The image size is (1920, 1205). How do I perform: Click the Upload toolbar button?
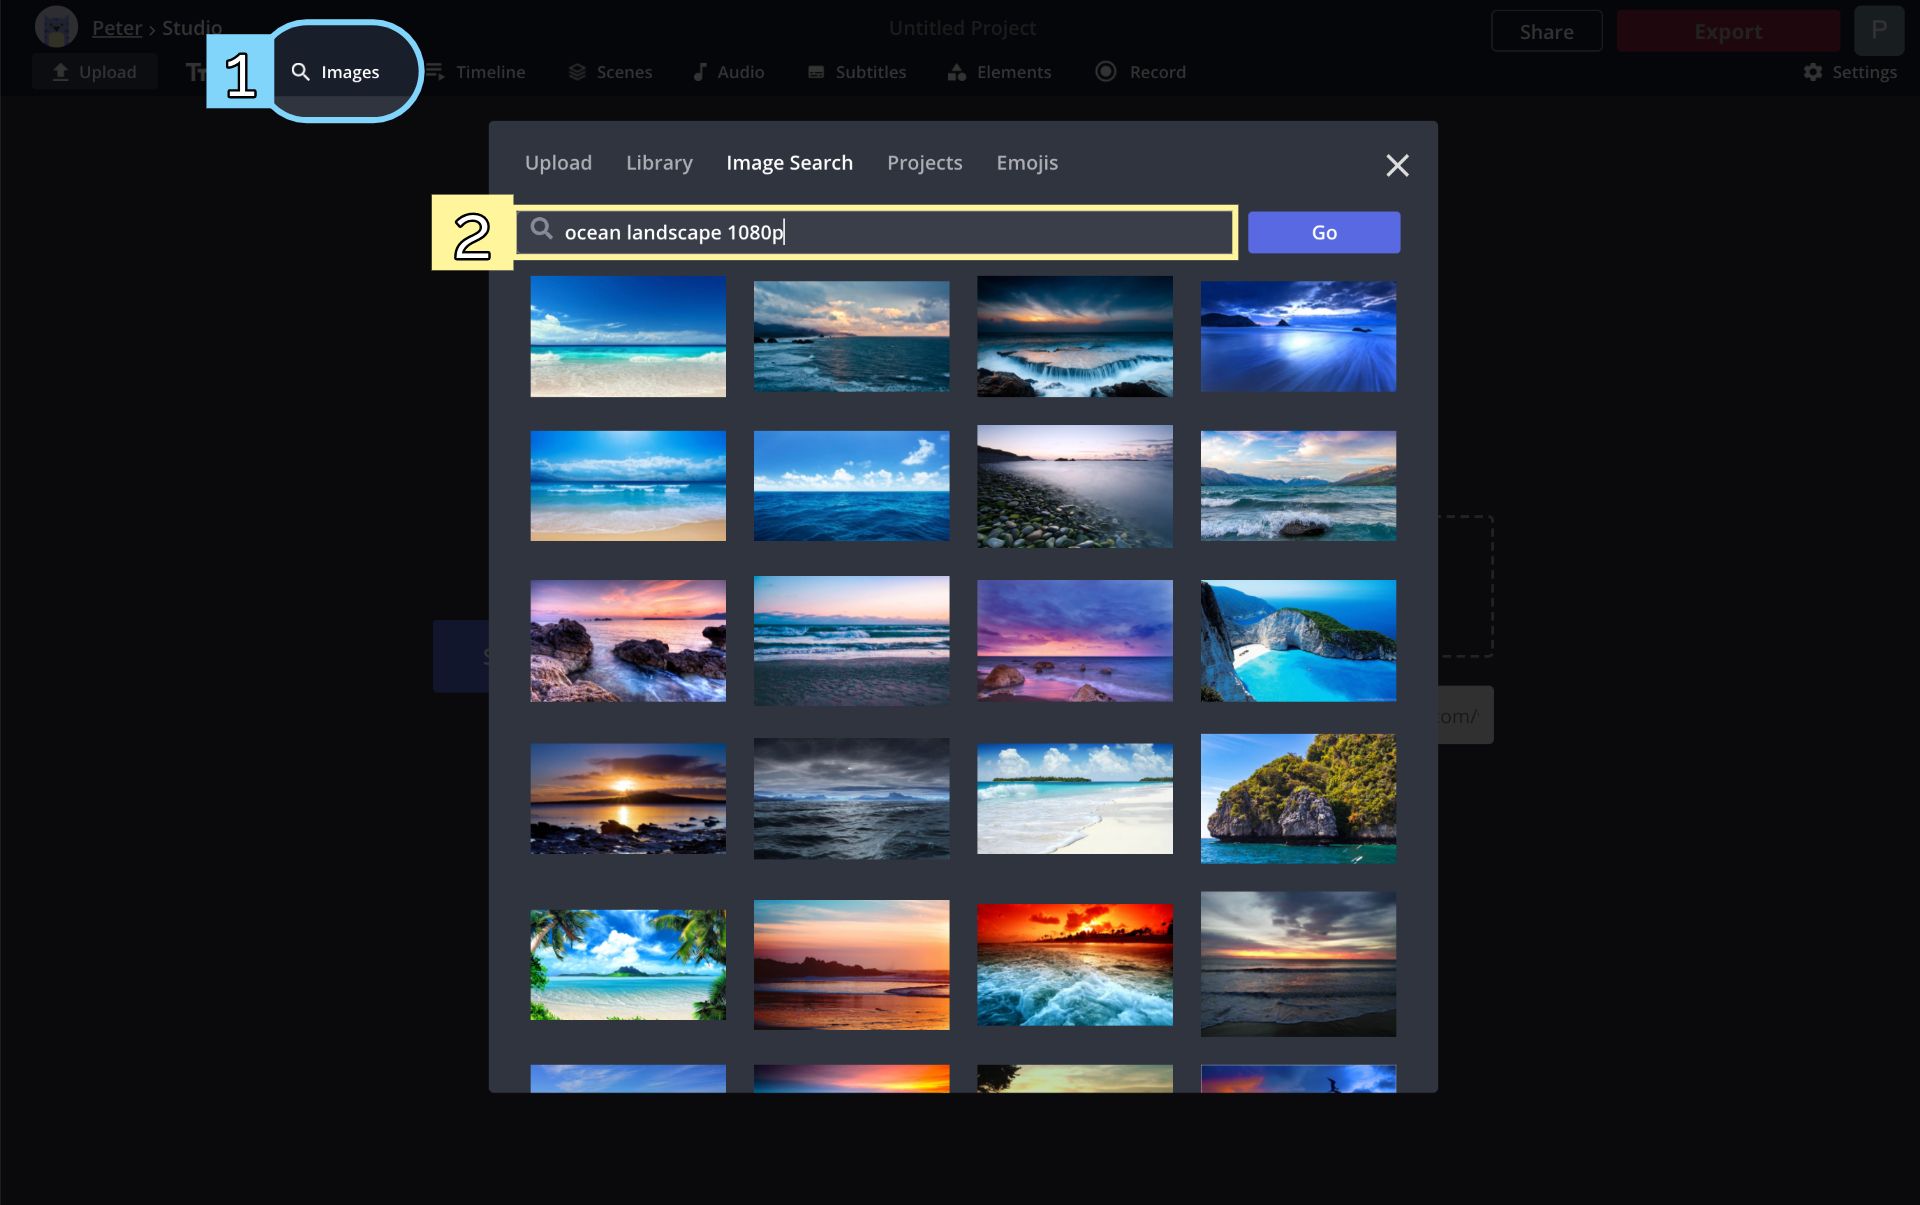pos(95,72)
